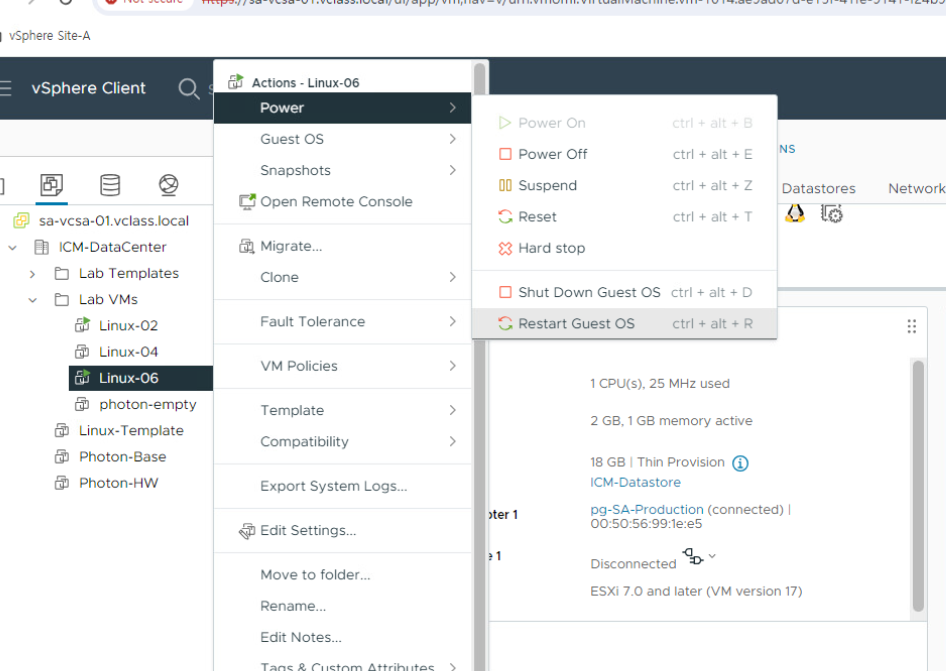Open the Datastores tab
Screen dimensions: 946x671
[x=818, y=189]
